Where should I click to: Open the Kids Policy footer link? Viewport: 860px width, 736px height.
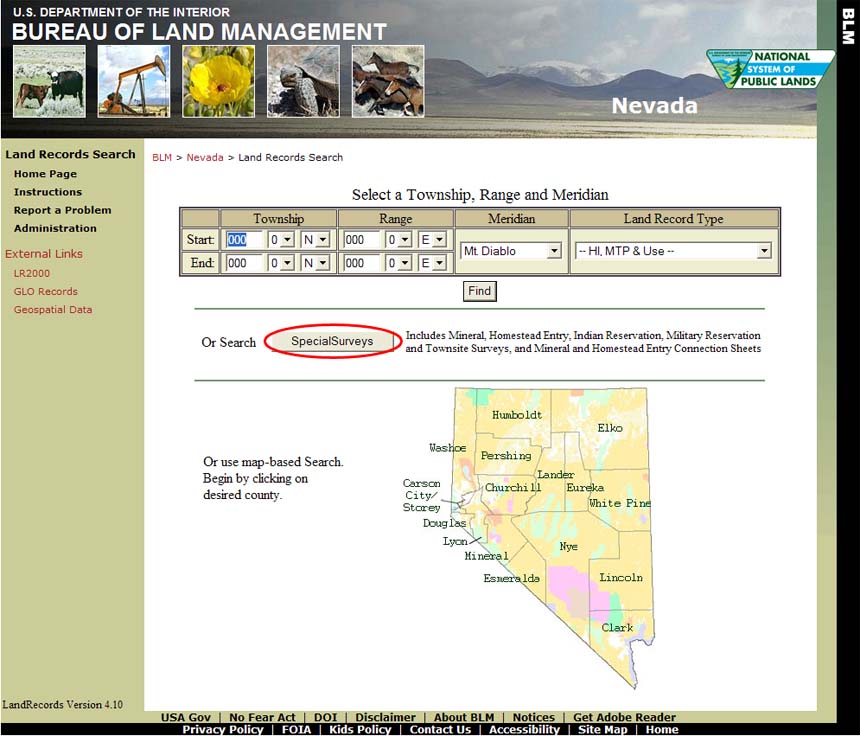coord(360,729)
